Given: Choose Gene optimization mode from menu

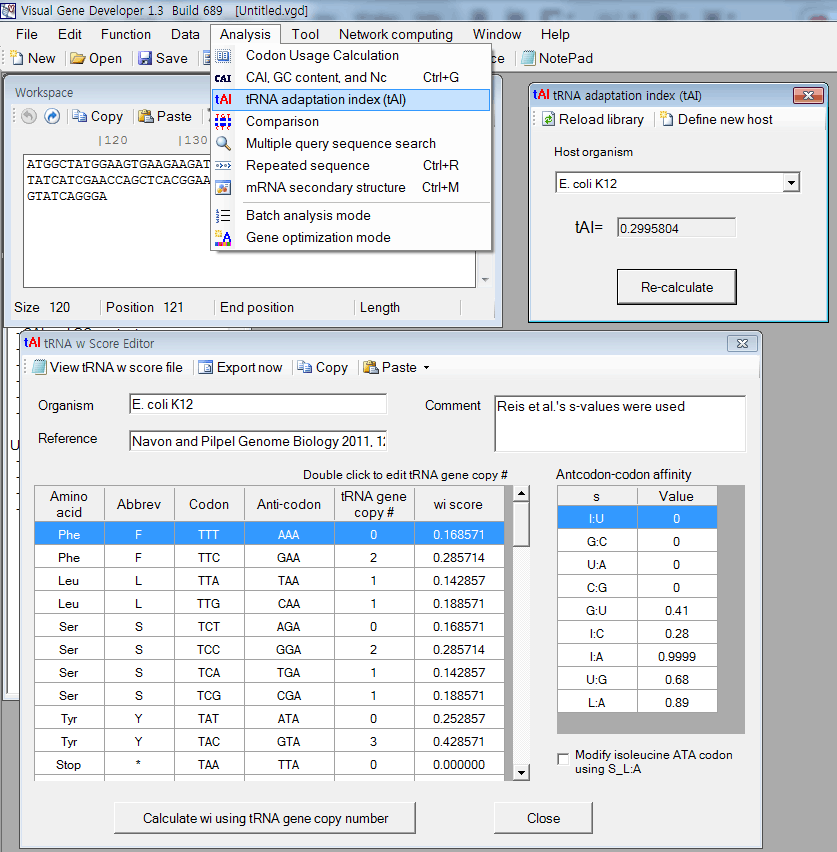Looking at the screenshot, I should click(x=318, y=237).
